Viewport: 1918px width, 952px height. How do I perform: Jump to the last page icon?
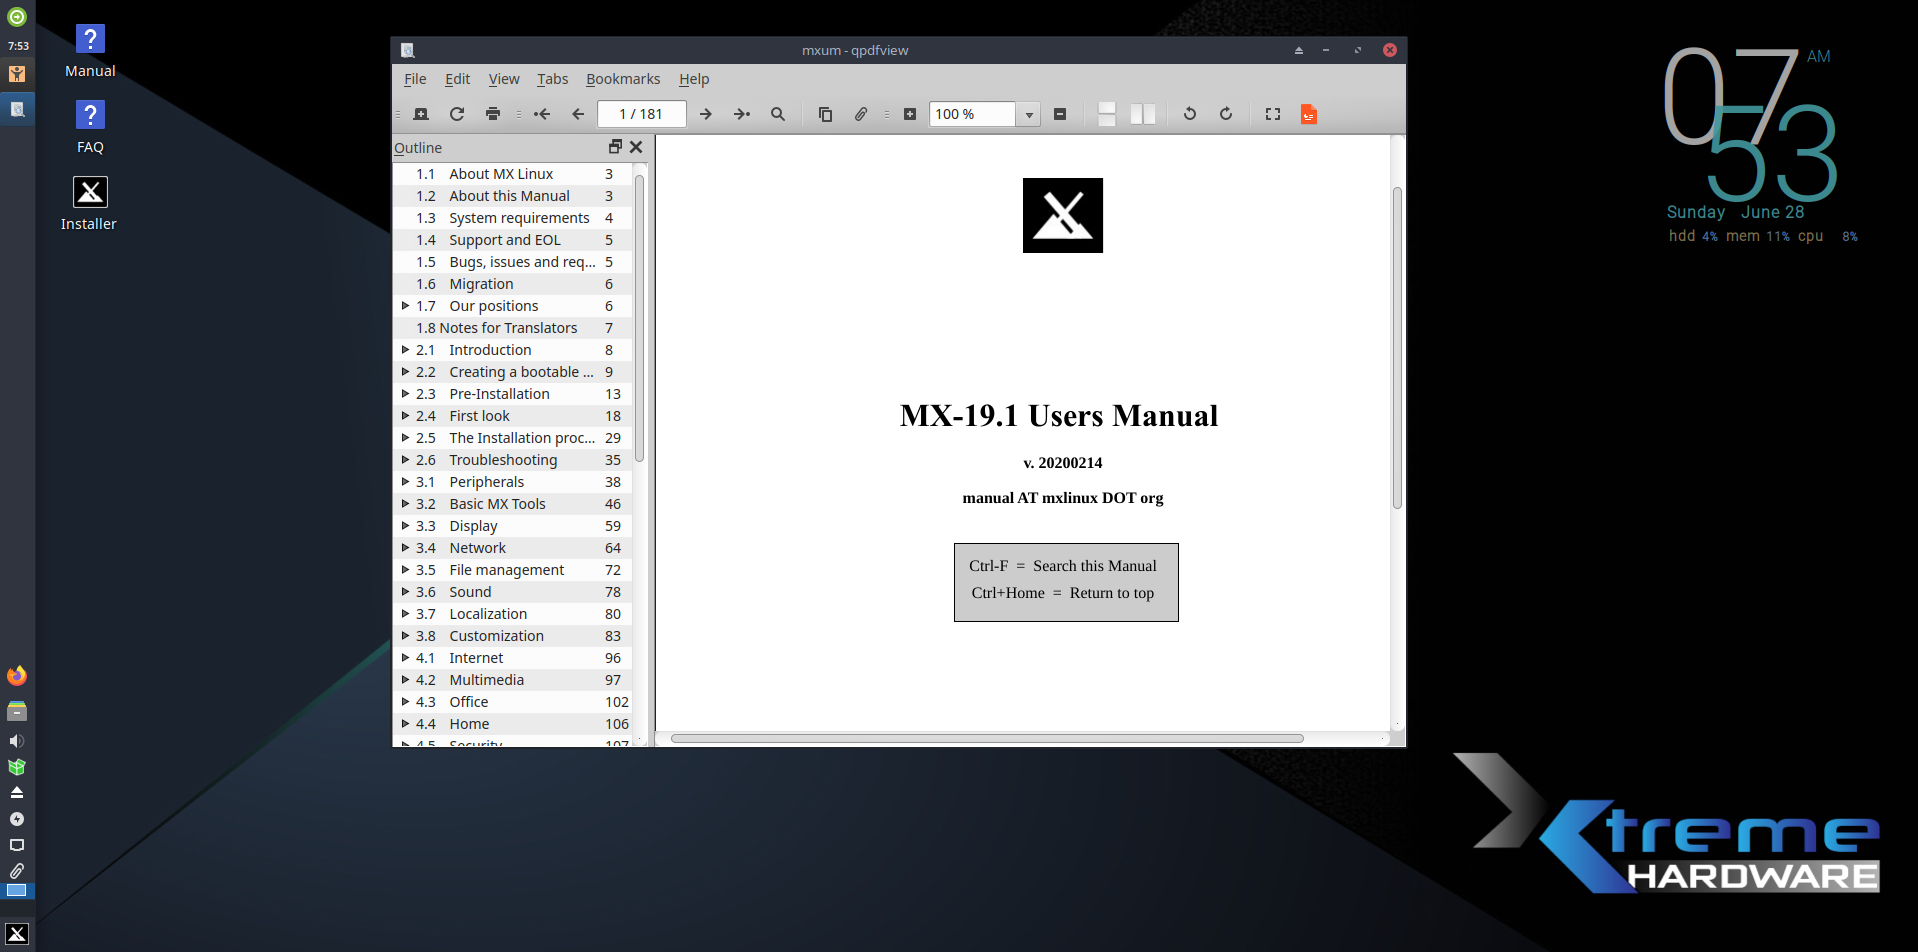(x=742, y=114)
